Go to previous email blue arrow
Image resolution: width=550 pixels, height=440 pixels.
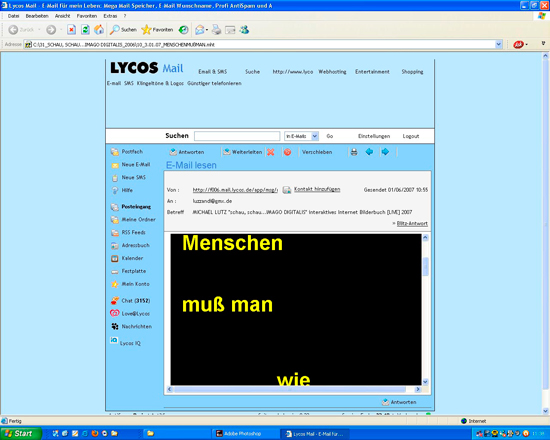tap(369, 152)
